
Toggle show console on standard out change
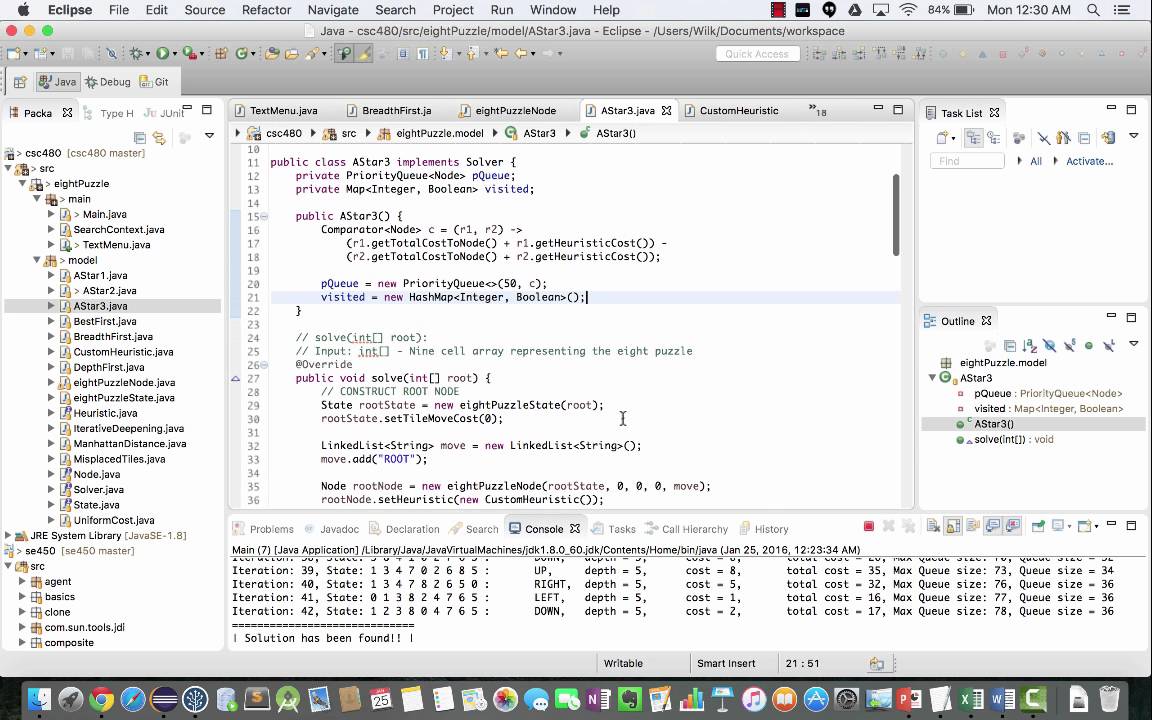993,526
